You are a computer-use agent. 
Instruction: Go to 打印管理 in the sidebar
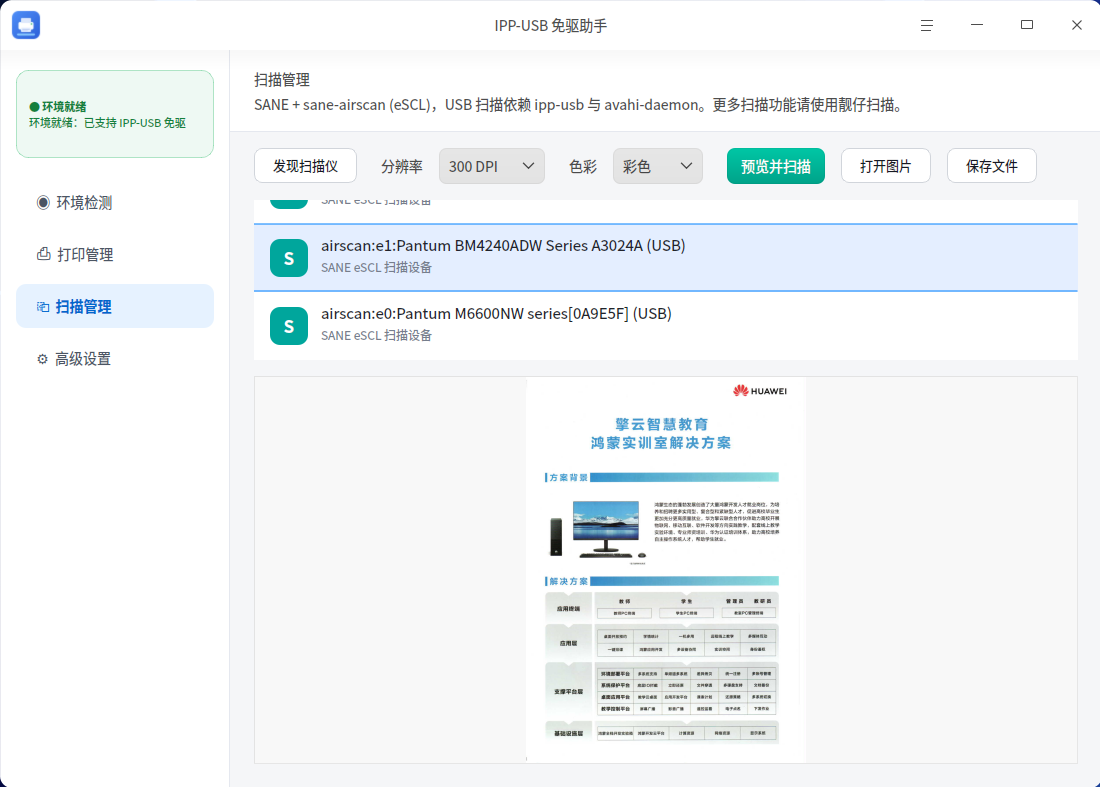(115, 255)
